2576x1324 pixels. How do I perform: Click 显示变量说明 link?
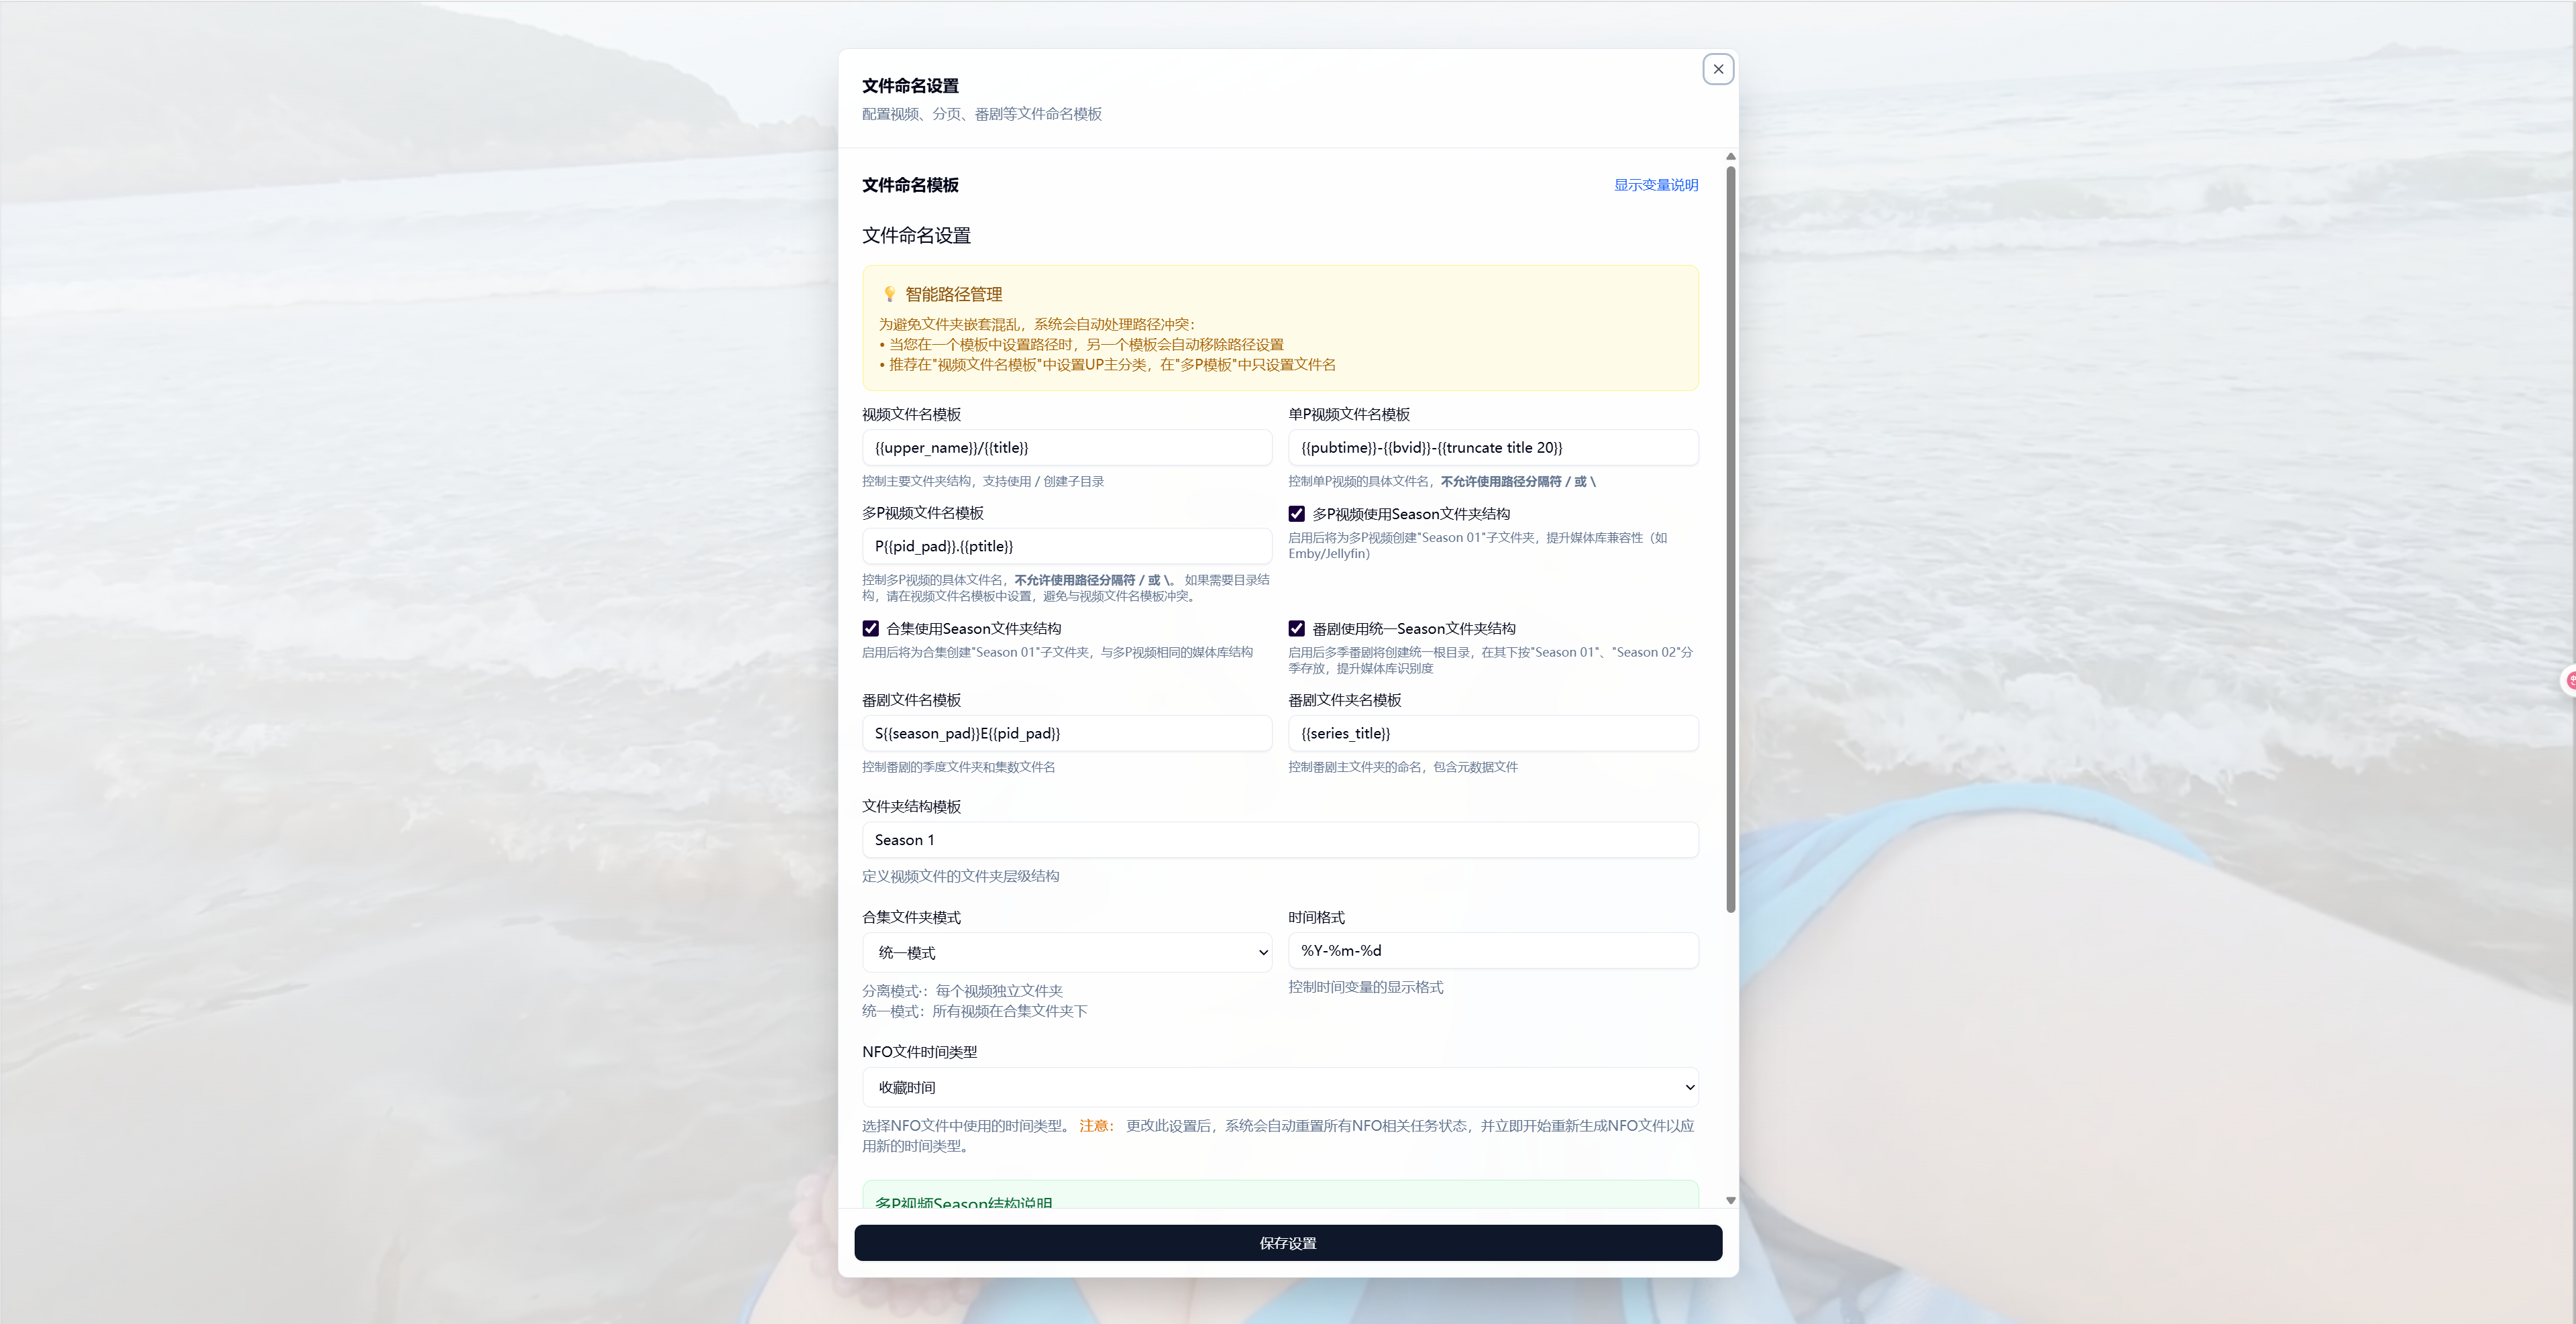pos(1655,185)
